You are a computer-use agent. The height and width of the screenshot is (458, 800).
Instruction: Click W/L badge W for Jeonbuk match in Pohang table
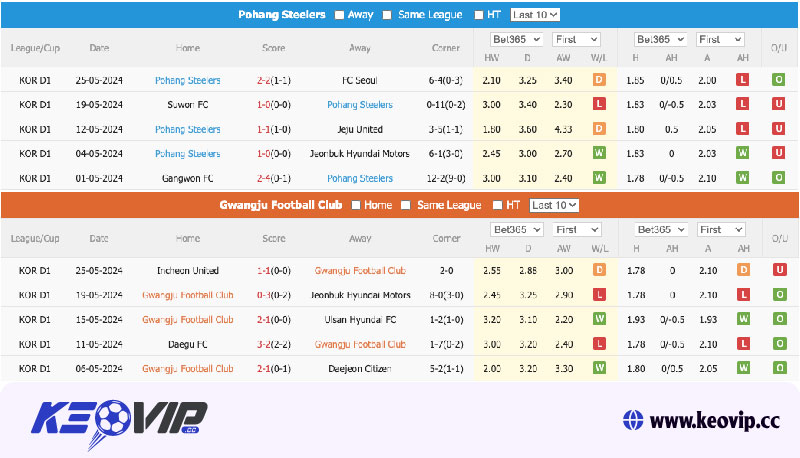pyautogui.click(x=599, y=153)
